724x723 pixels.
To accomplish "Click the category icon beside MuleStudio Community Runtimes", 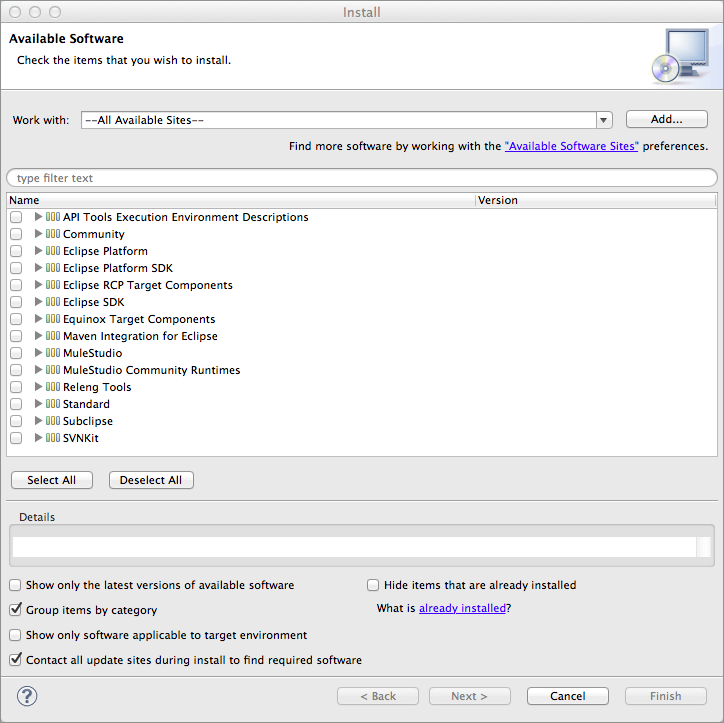I will point(53,369).
